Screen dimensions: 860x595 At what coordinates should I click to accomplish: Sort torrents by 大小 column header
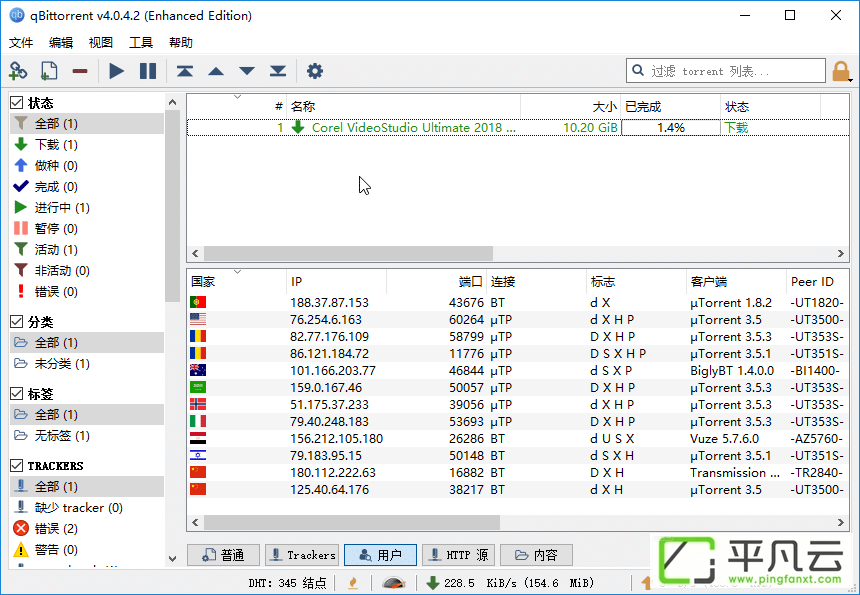[570, 106]
